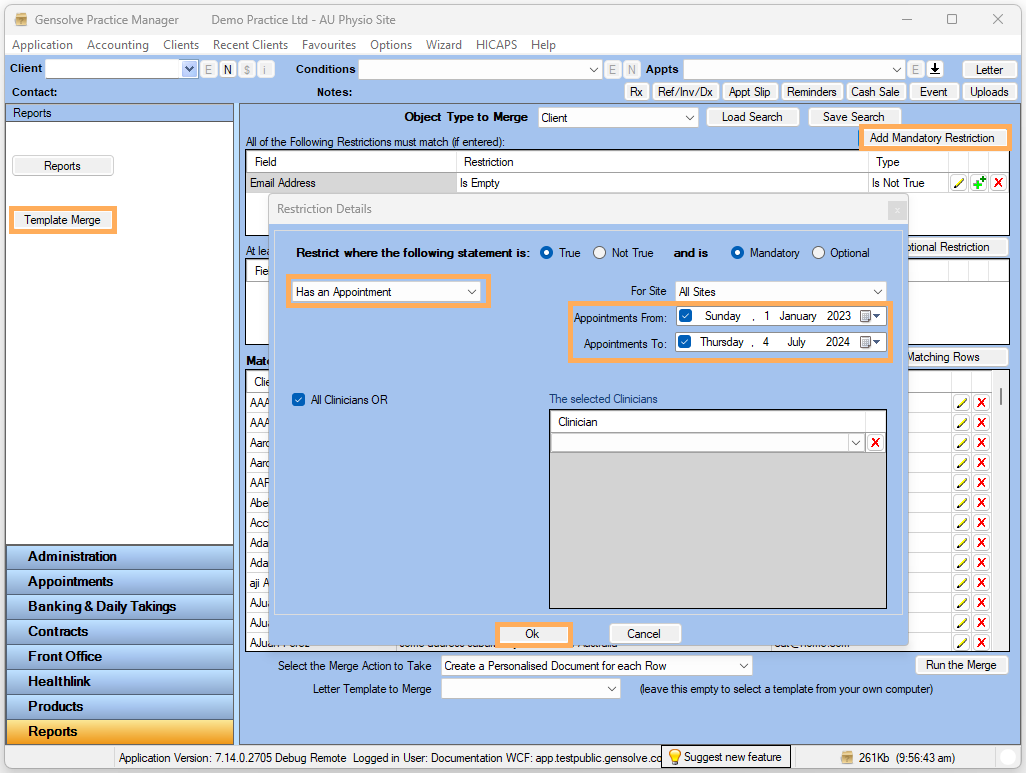Open the Application menu

click(43, 45)
